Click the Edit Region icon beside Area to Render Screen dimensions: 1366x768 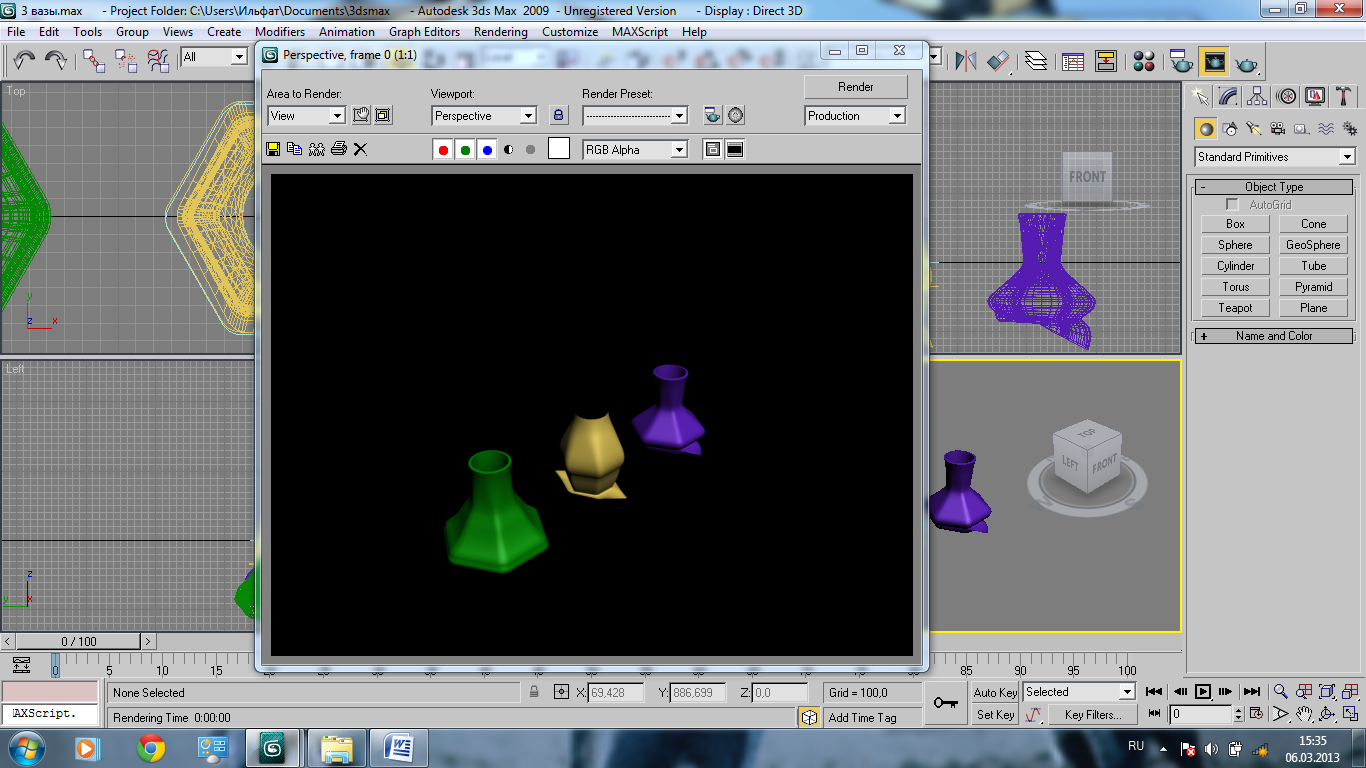click(361, 115)
